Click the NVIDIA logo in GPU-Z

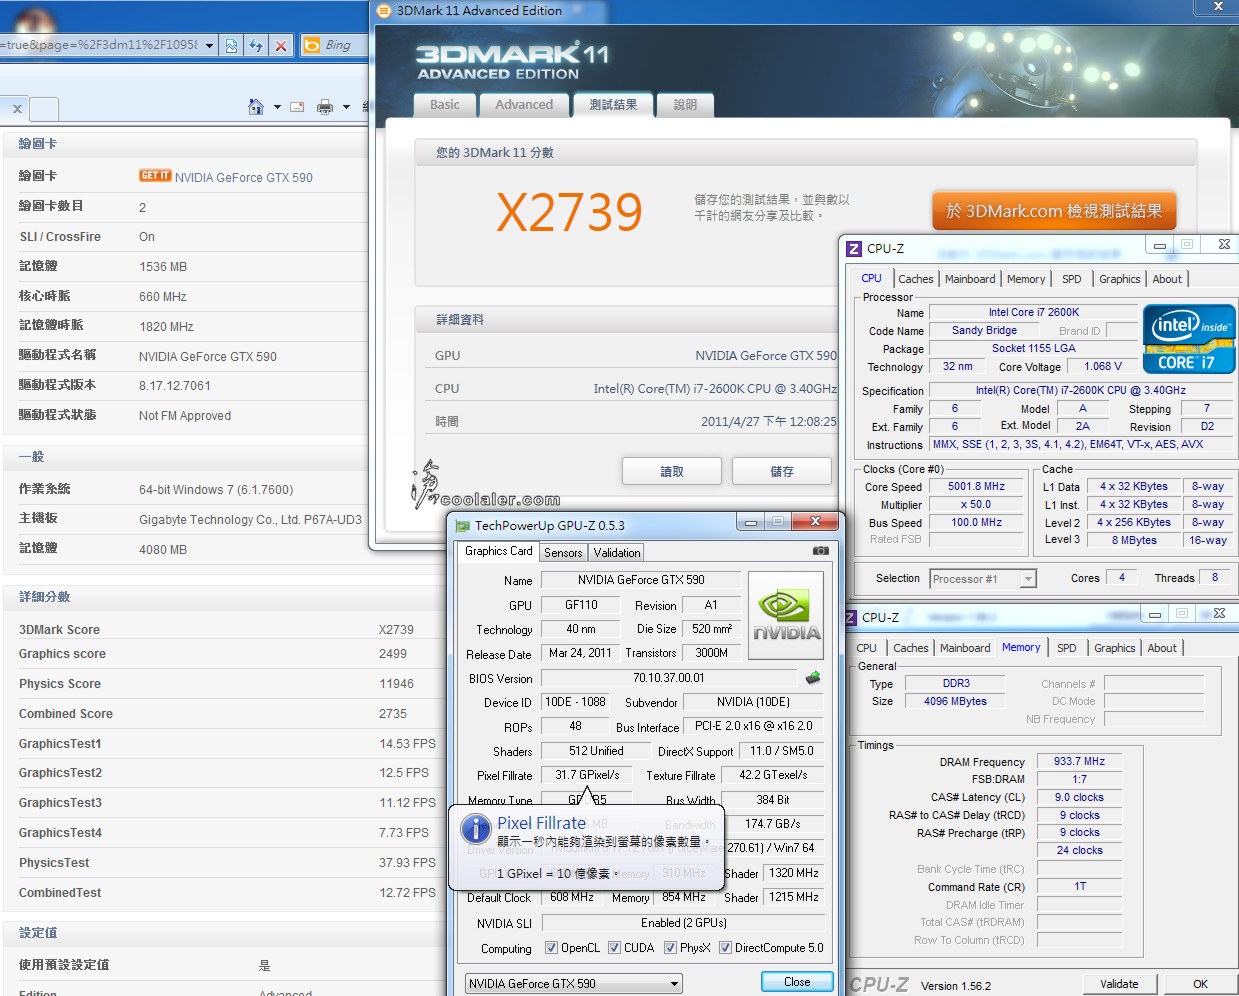[x=786, y=615]
